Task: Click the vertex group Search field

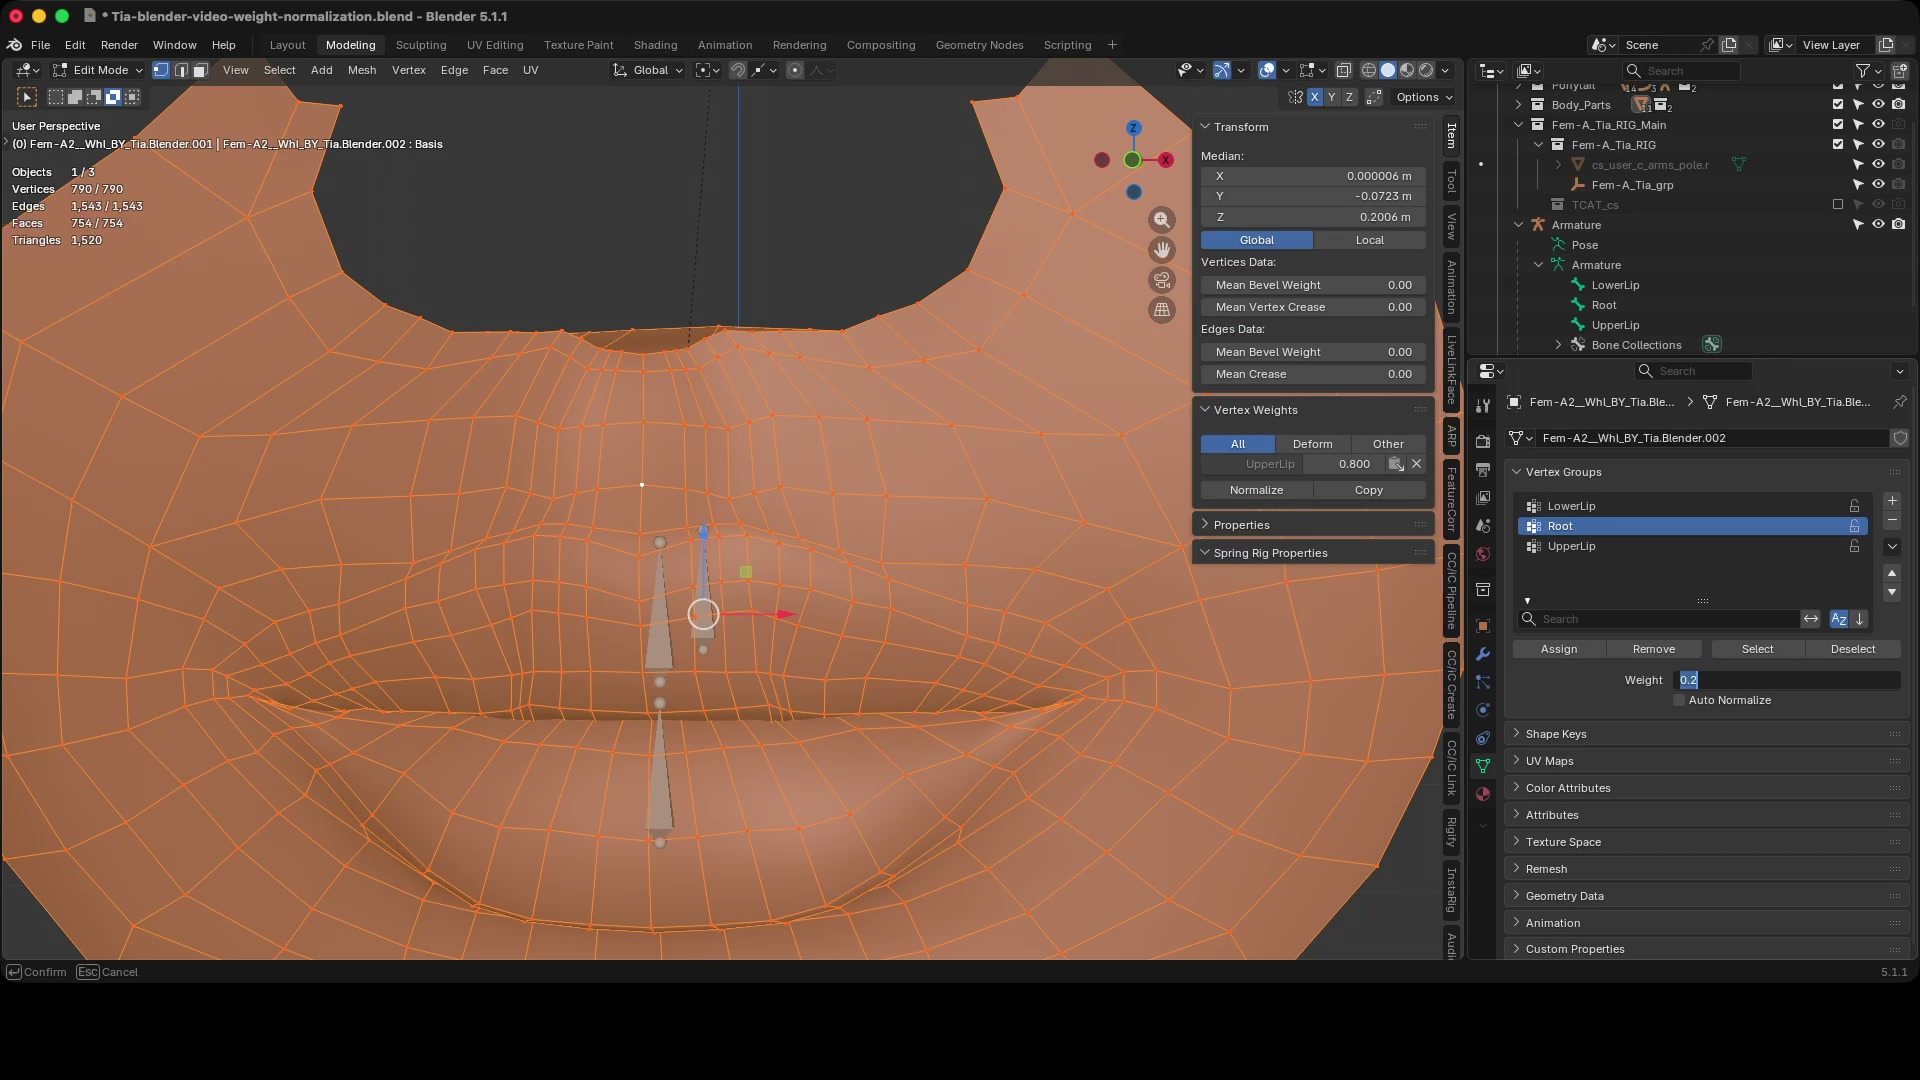Action: pos(1659,619)
